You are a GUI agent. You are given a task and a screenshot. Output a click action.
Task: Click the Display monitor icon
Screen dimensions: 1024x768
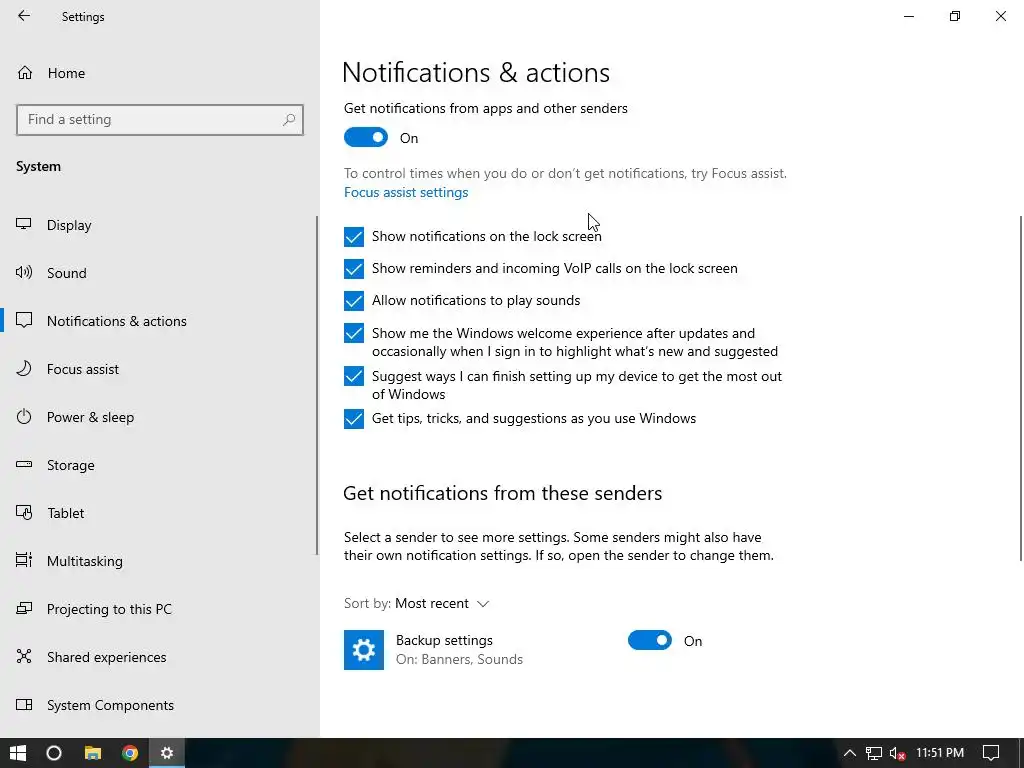tap(24, 224)
